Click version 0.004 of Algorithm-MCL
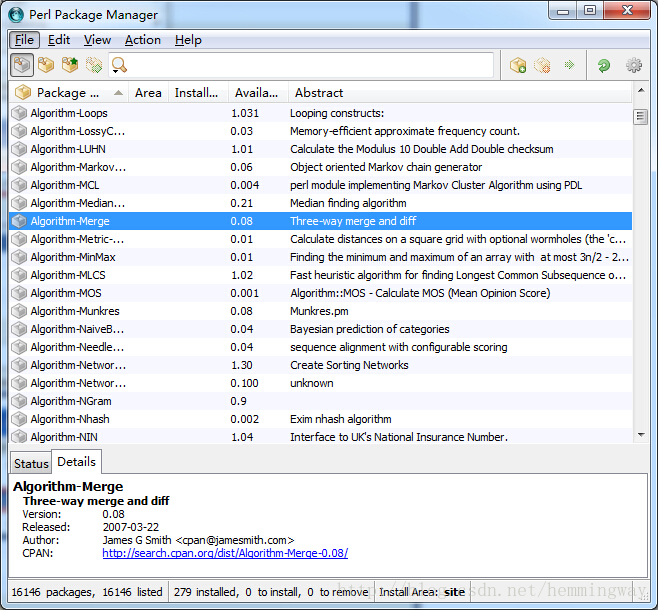 [x=245, y=185]
